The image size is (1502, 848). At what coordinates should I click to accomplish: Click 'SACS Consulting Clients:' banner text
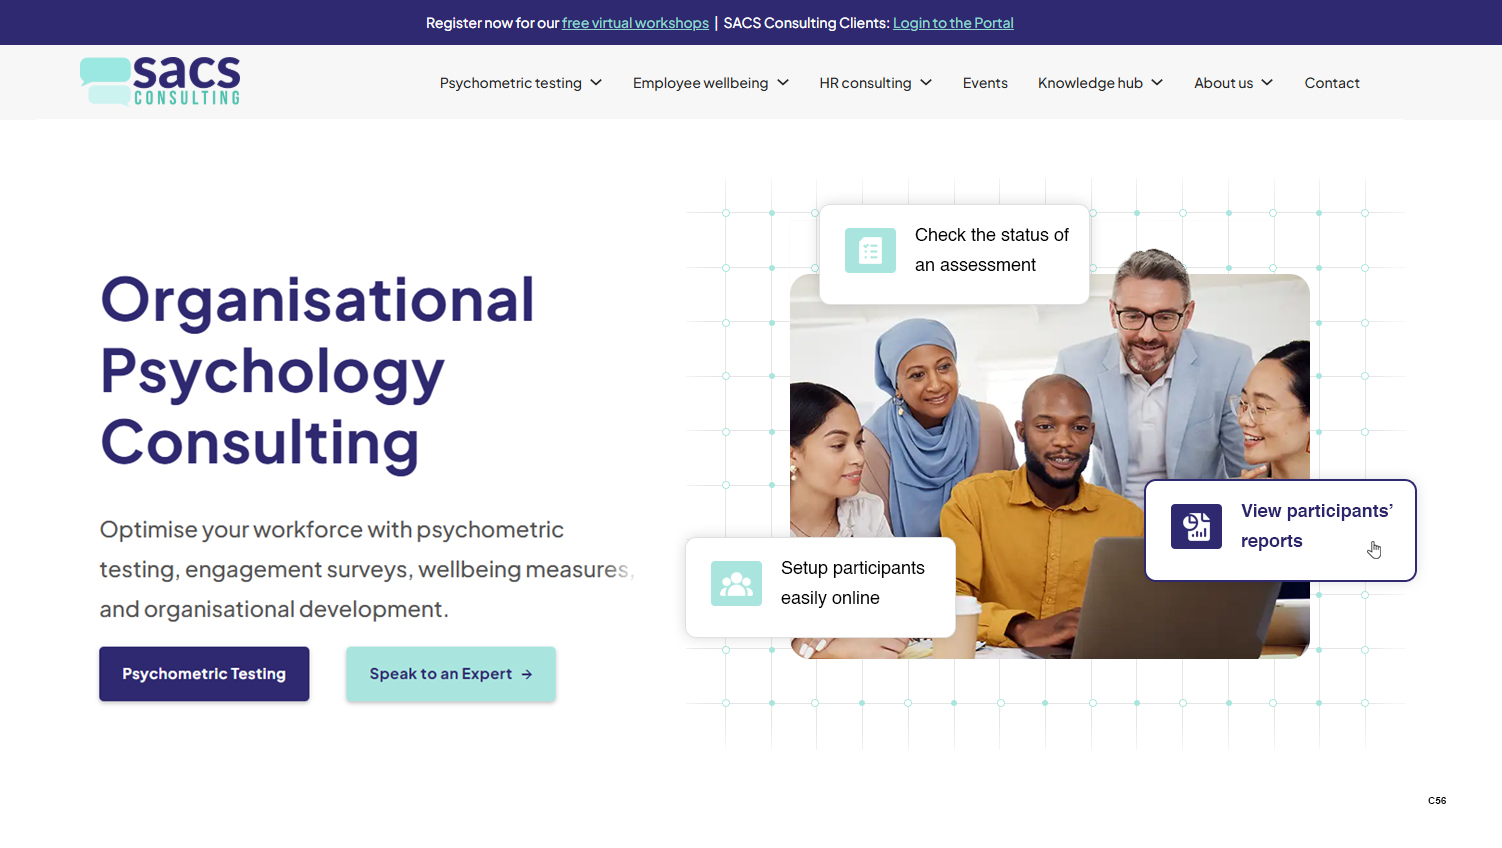[806, 23]
